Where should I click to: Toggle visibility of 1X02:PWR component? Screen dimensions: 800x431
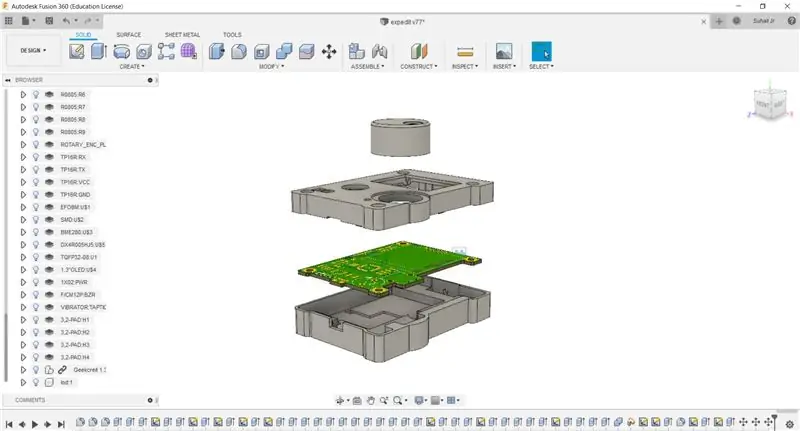tap(36, 282)
